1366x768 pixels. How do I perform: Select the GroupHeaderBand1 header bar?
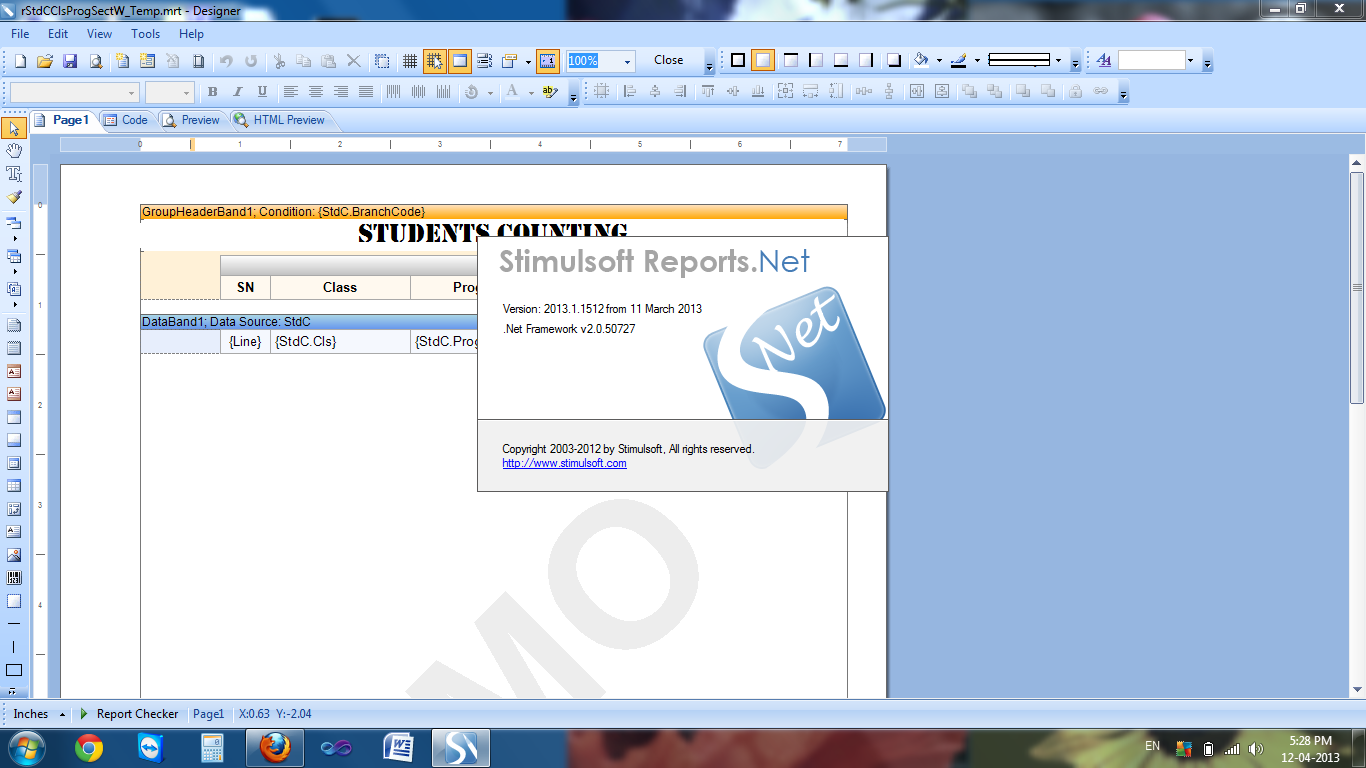click(494, 212)
